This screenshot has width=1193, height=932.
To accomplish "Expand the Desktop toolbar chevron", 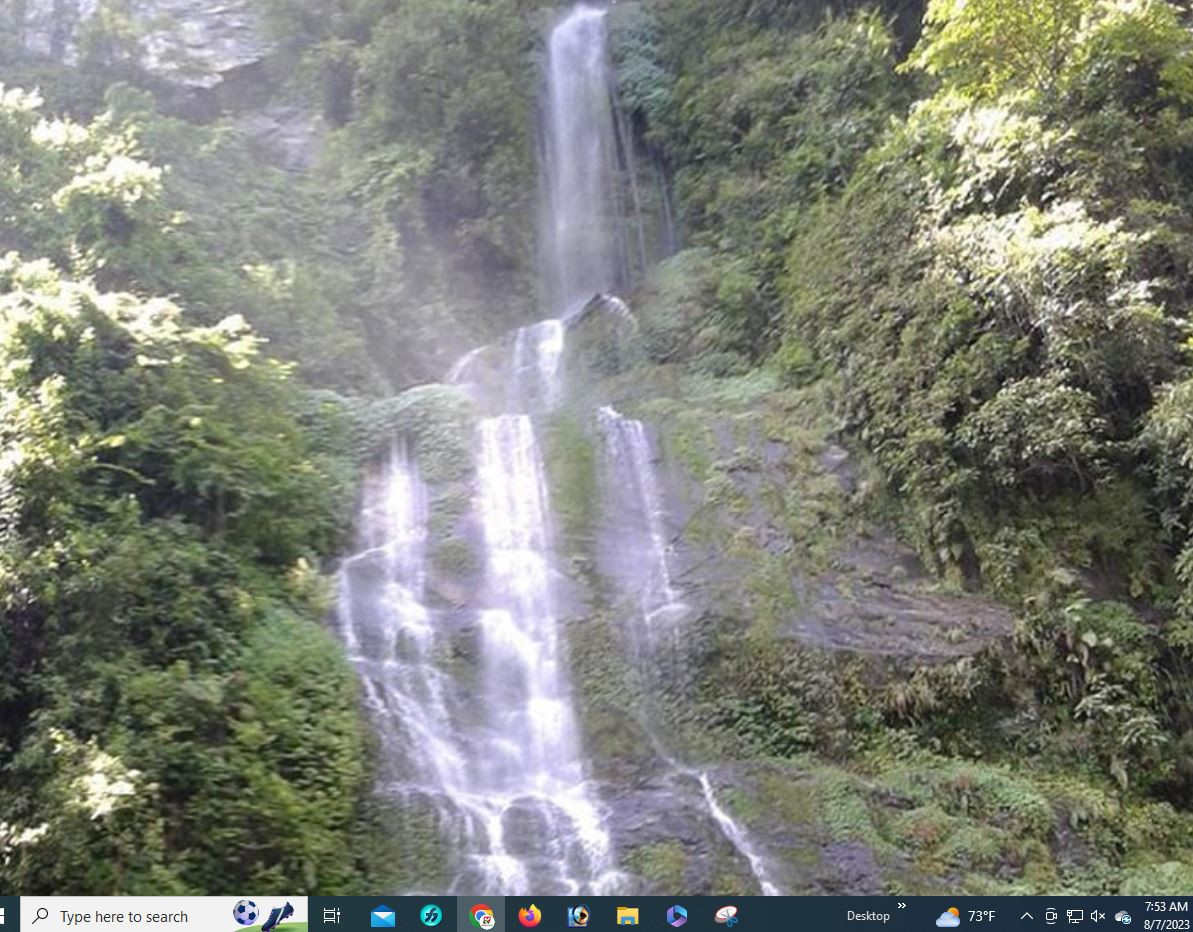I will click(901, 907).
